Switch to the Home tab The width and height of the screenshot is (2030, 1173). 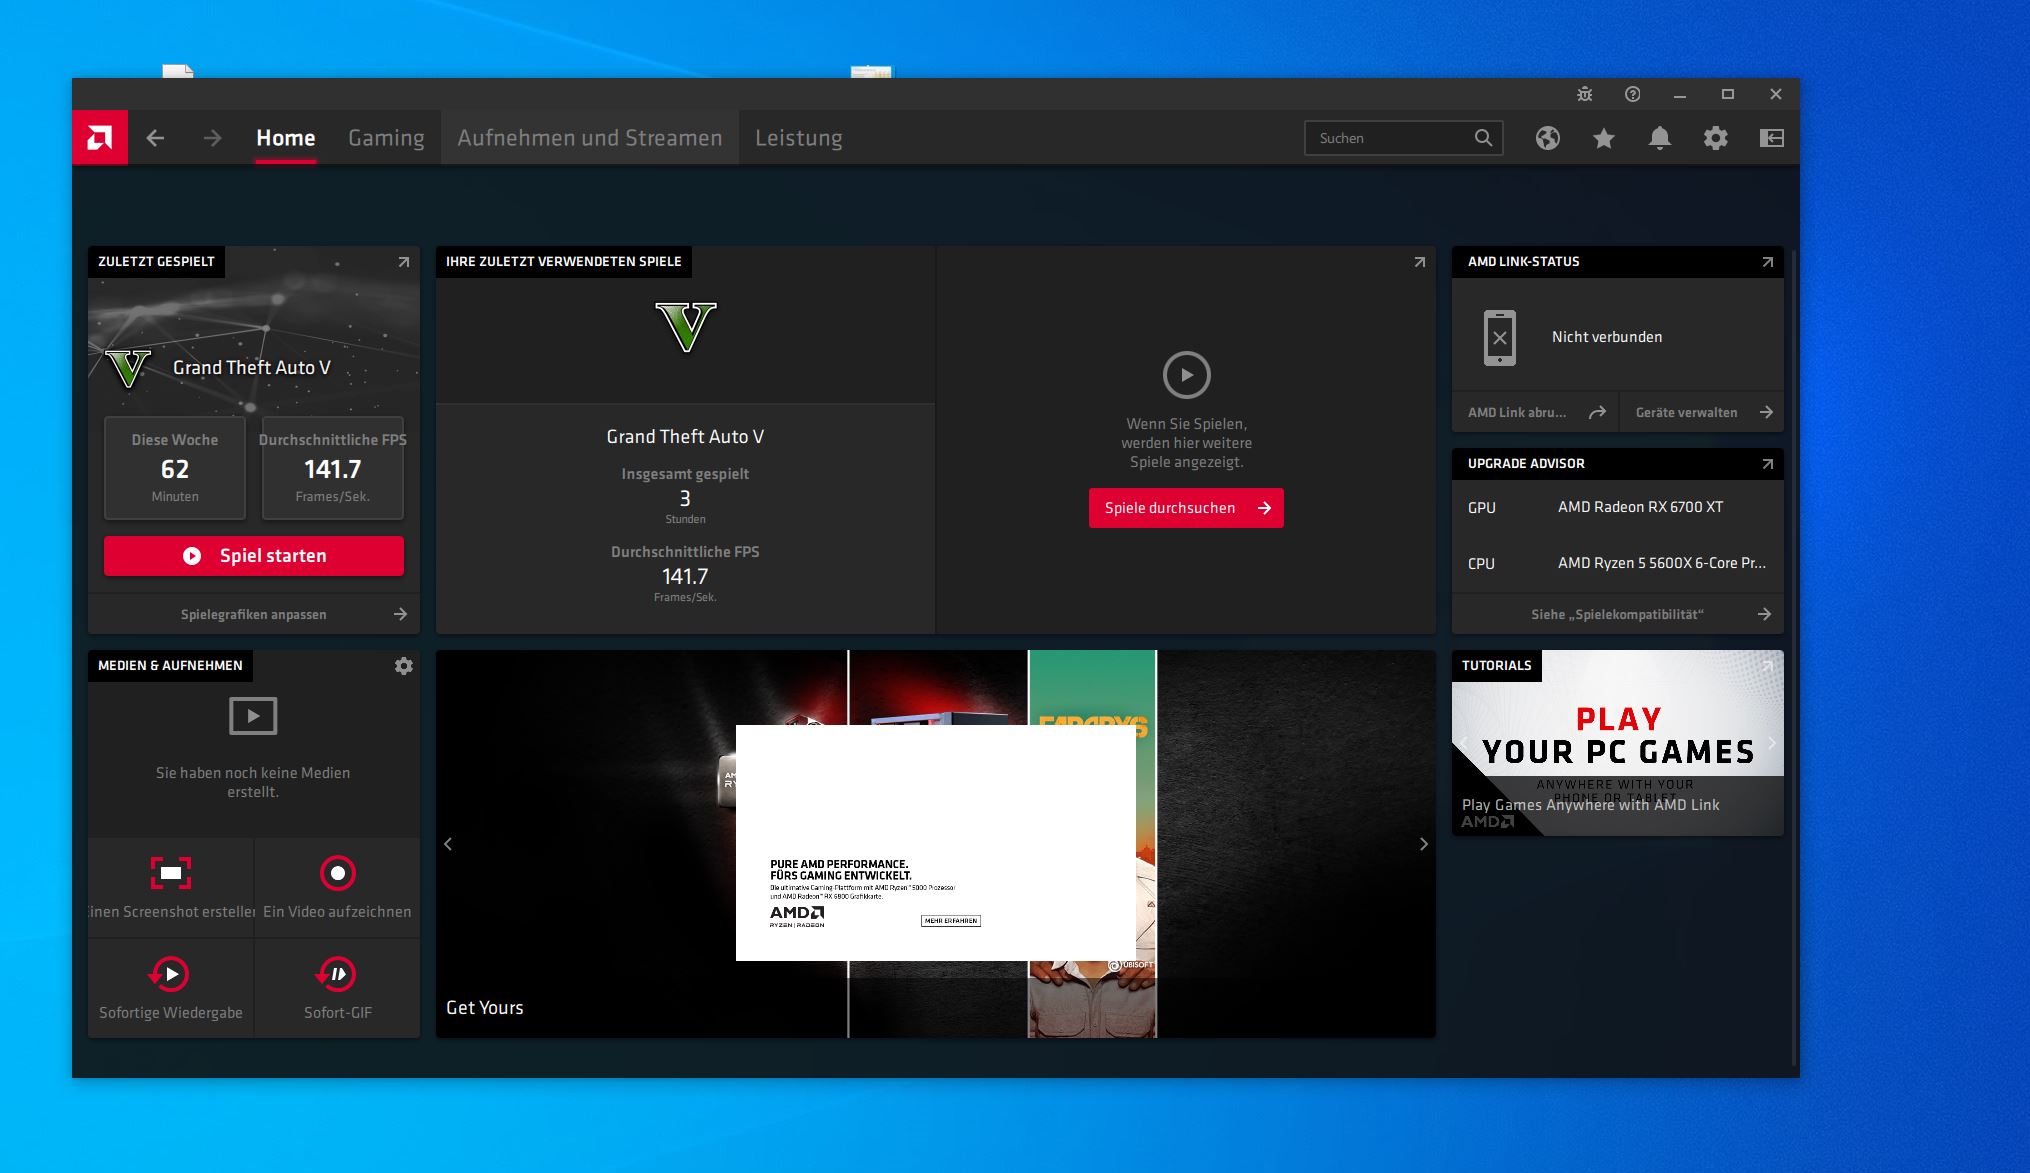286,138
